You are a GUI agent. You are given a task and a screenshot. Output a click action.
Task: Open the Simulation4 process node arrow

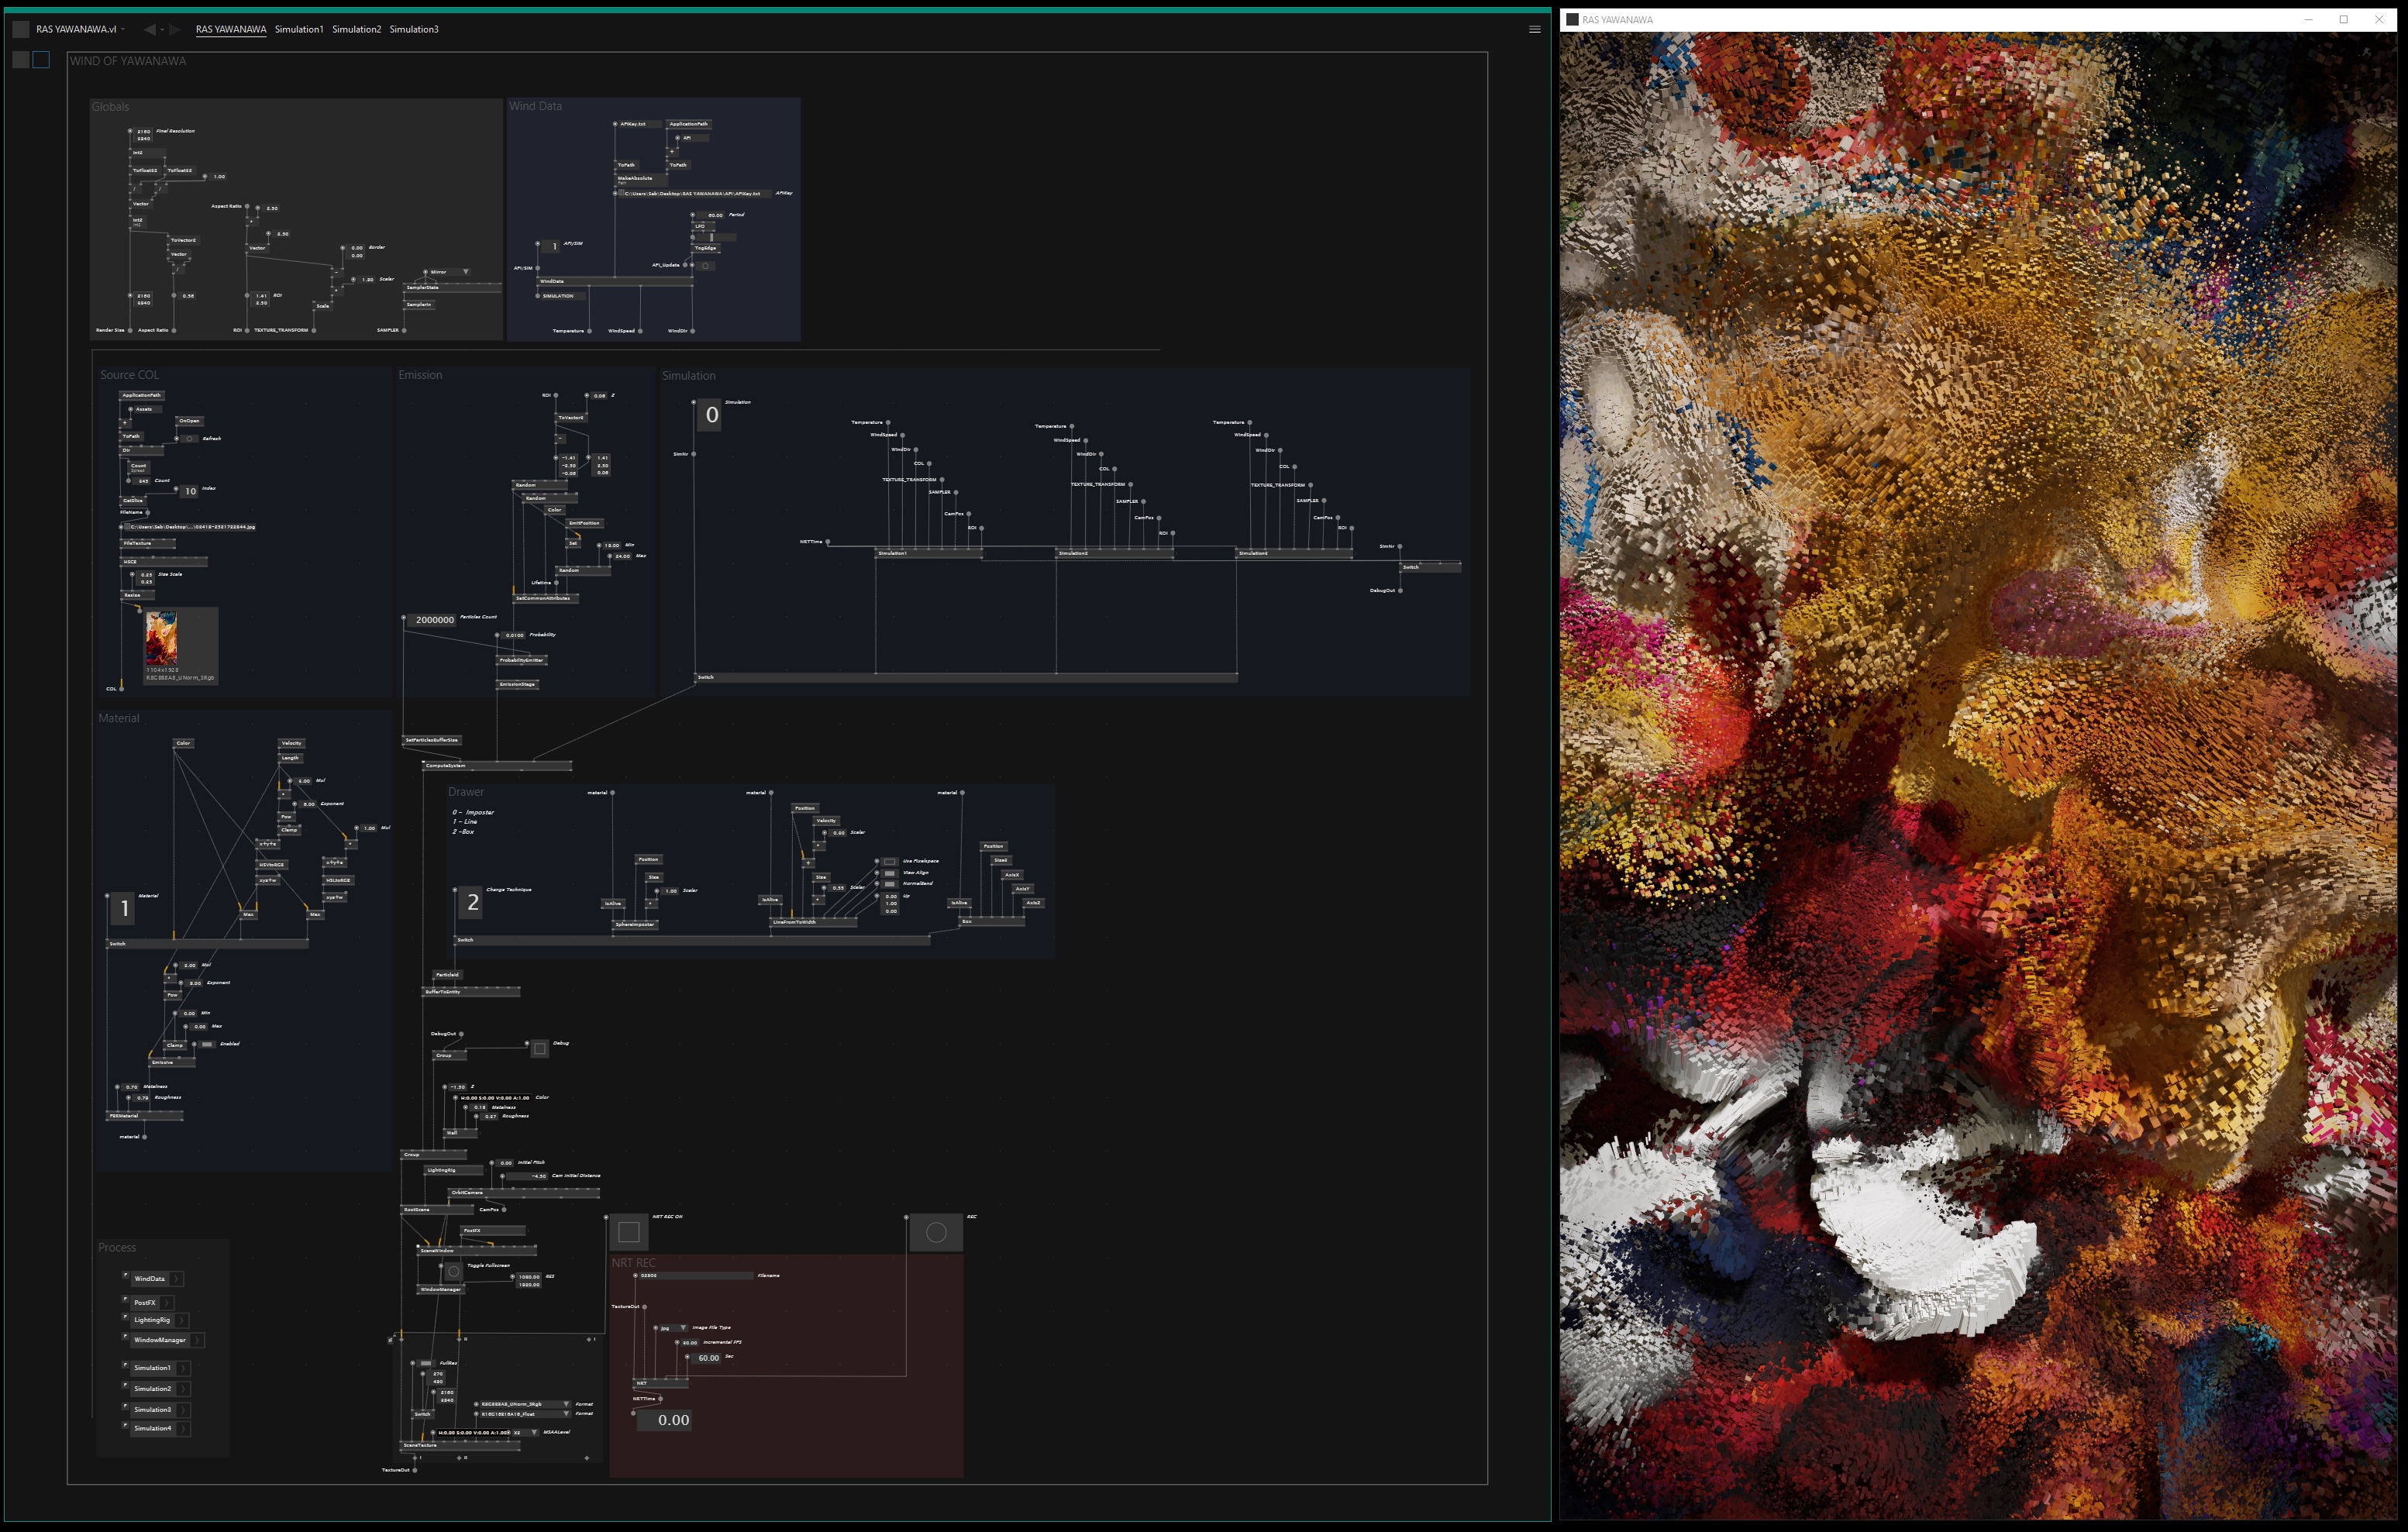click(184, 1429)
